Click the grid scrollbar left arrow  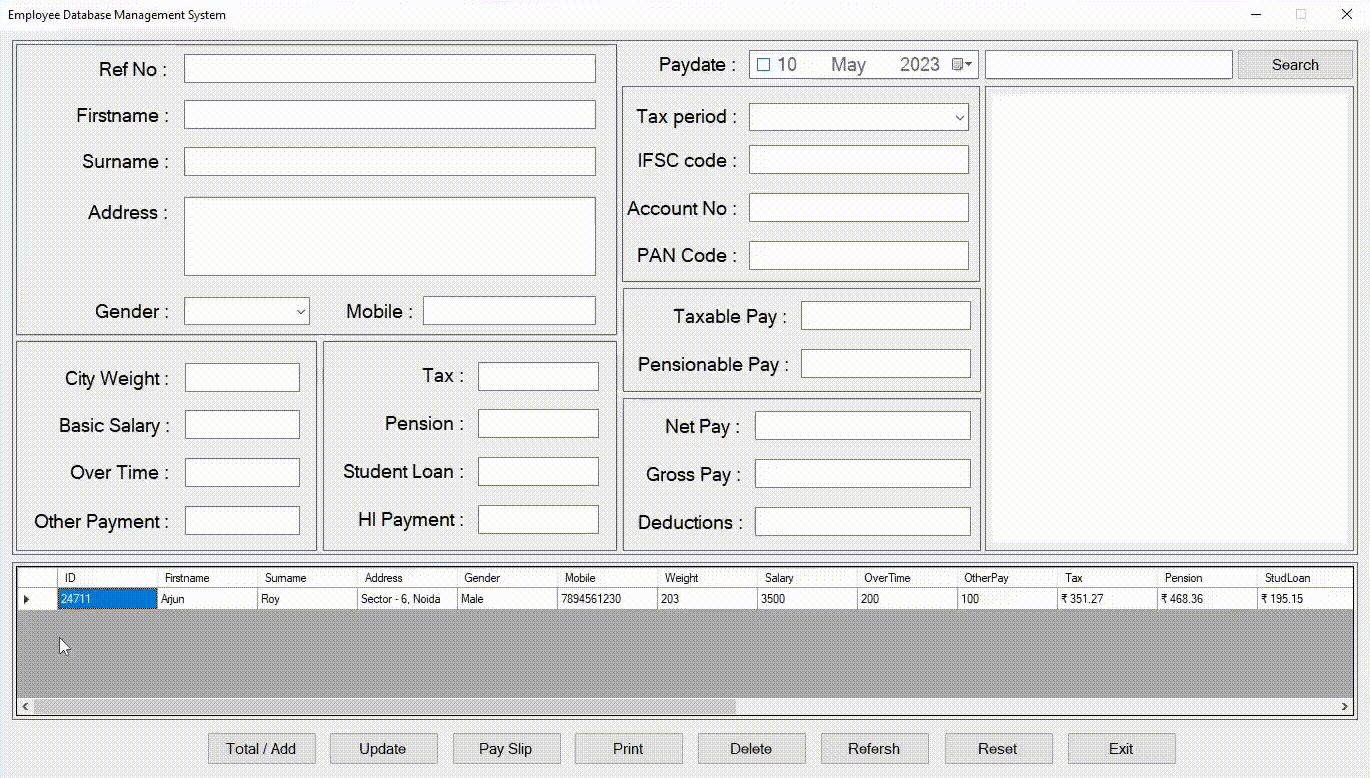click(x=25, y=706)
